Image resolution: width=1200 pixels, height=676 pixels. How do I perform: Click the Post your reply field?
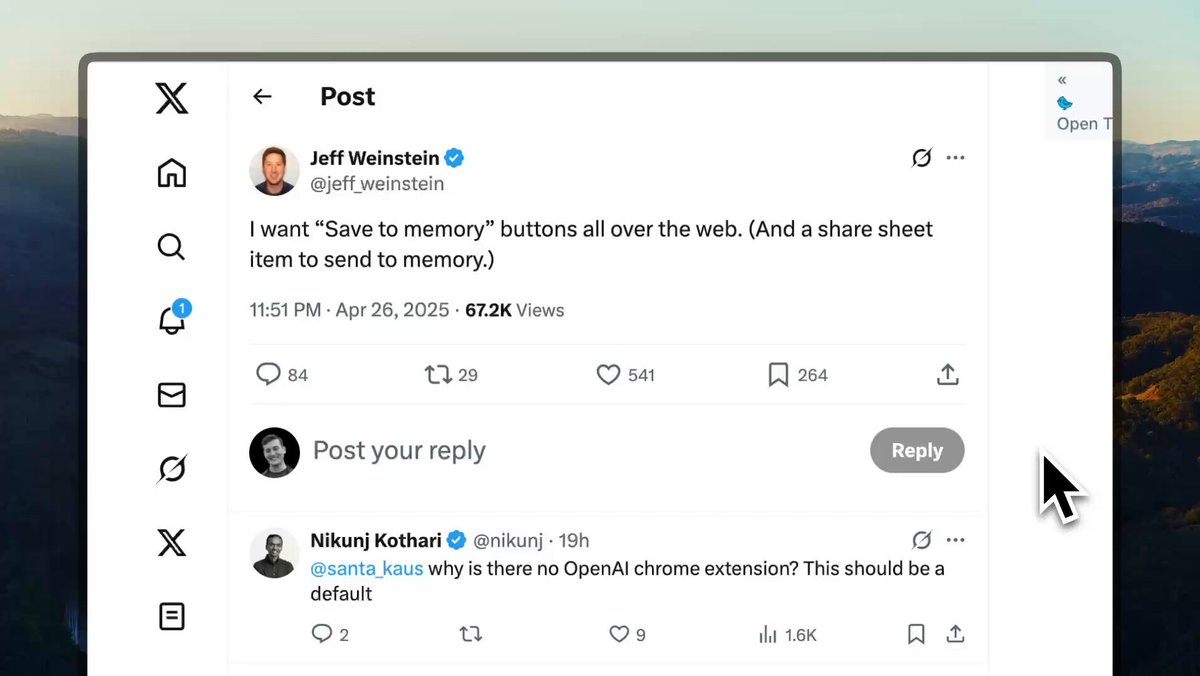pos(580,450)
